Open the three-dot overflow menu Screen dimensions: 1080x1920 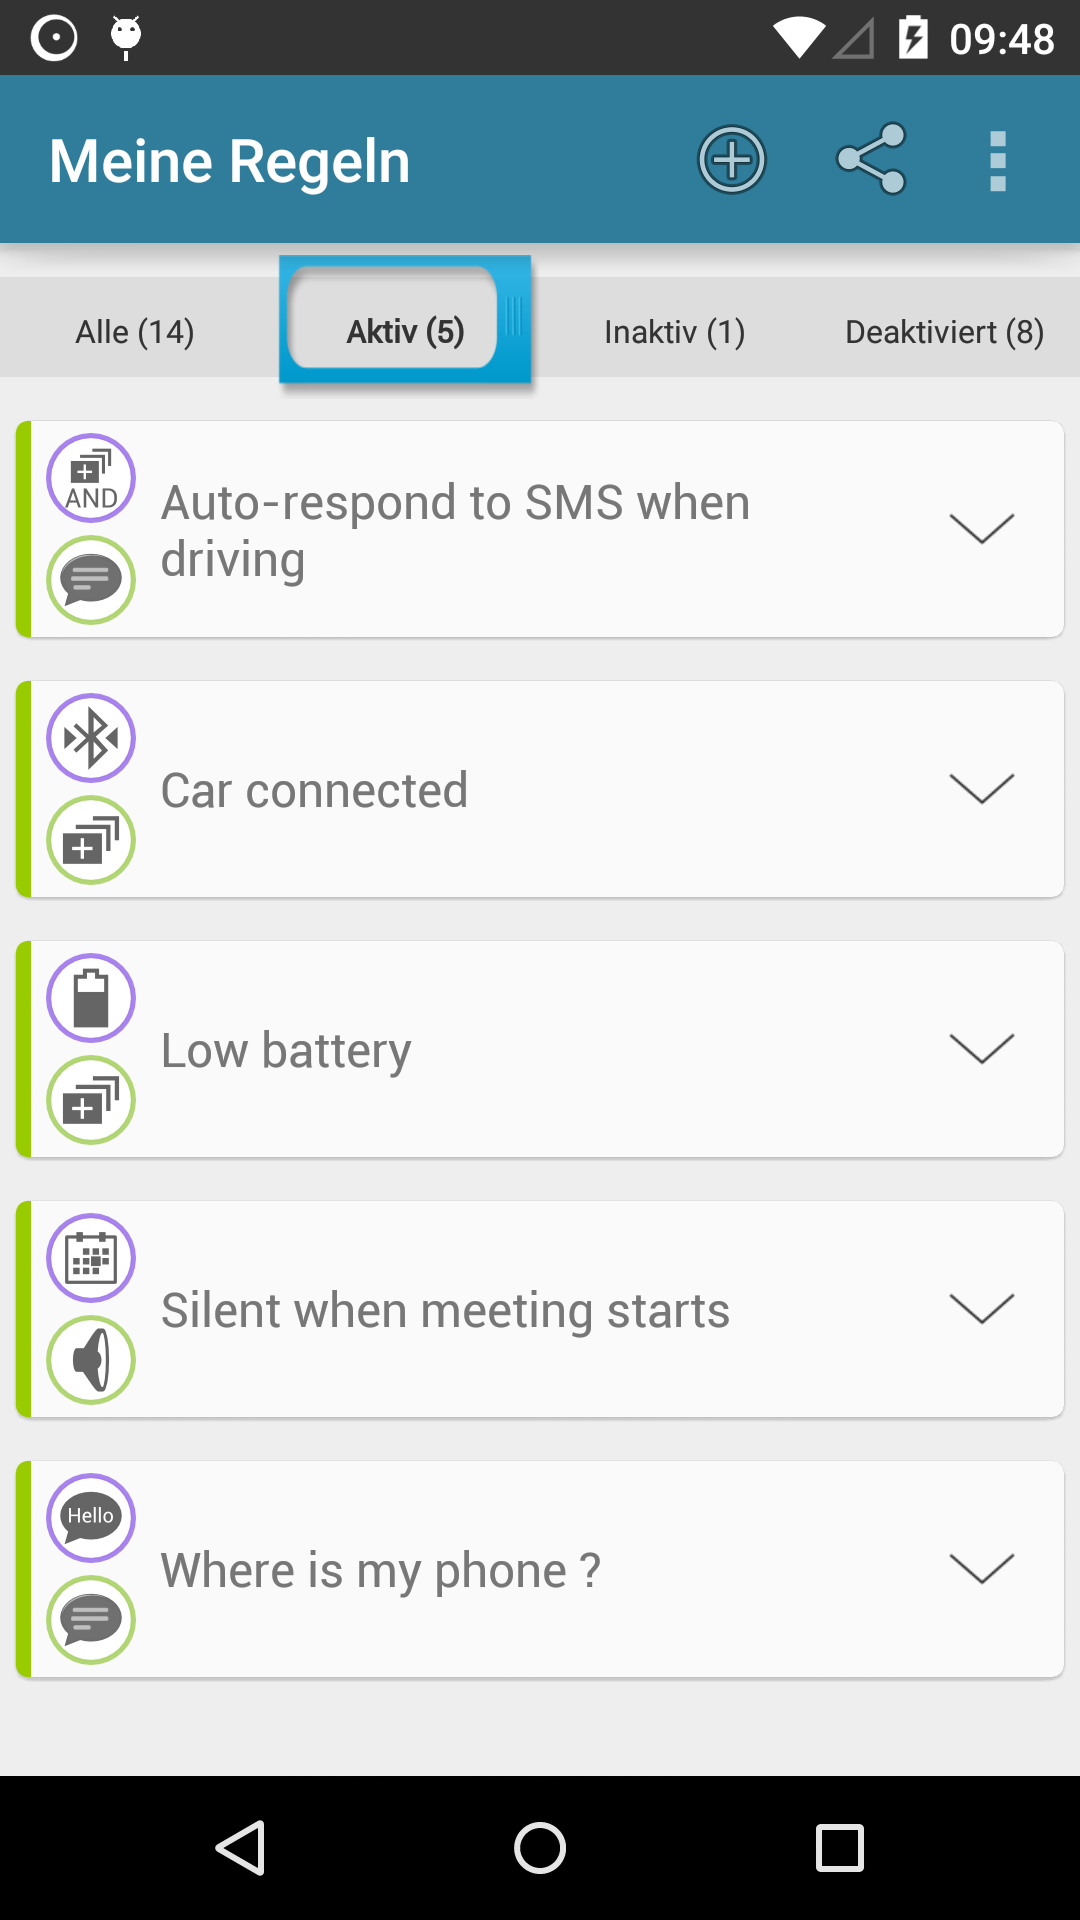[x=997, y=160]
